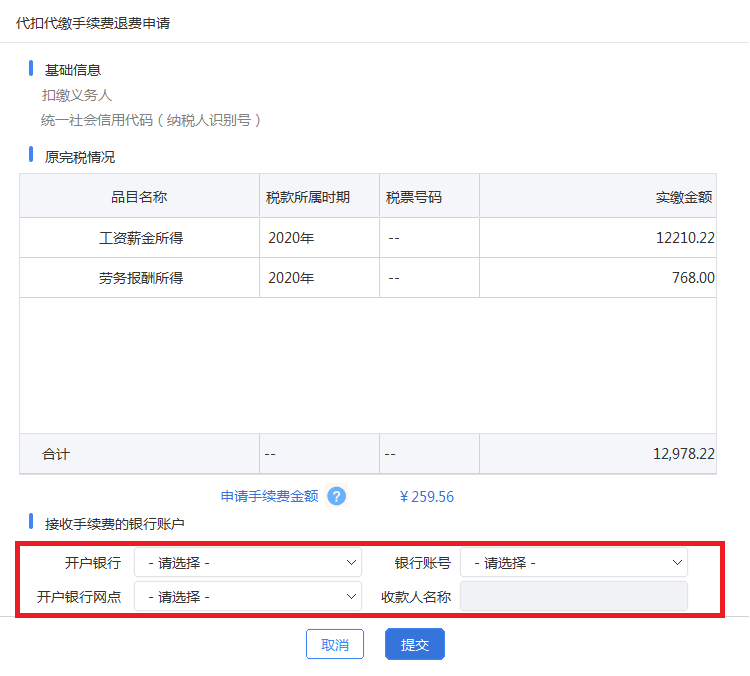The width and height of the screenshot is (750, 676).
Task: Click the help icon beside 申请手续费金额
Action: 336,496
